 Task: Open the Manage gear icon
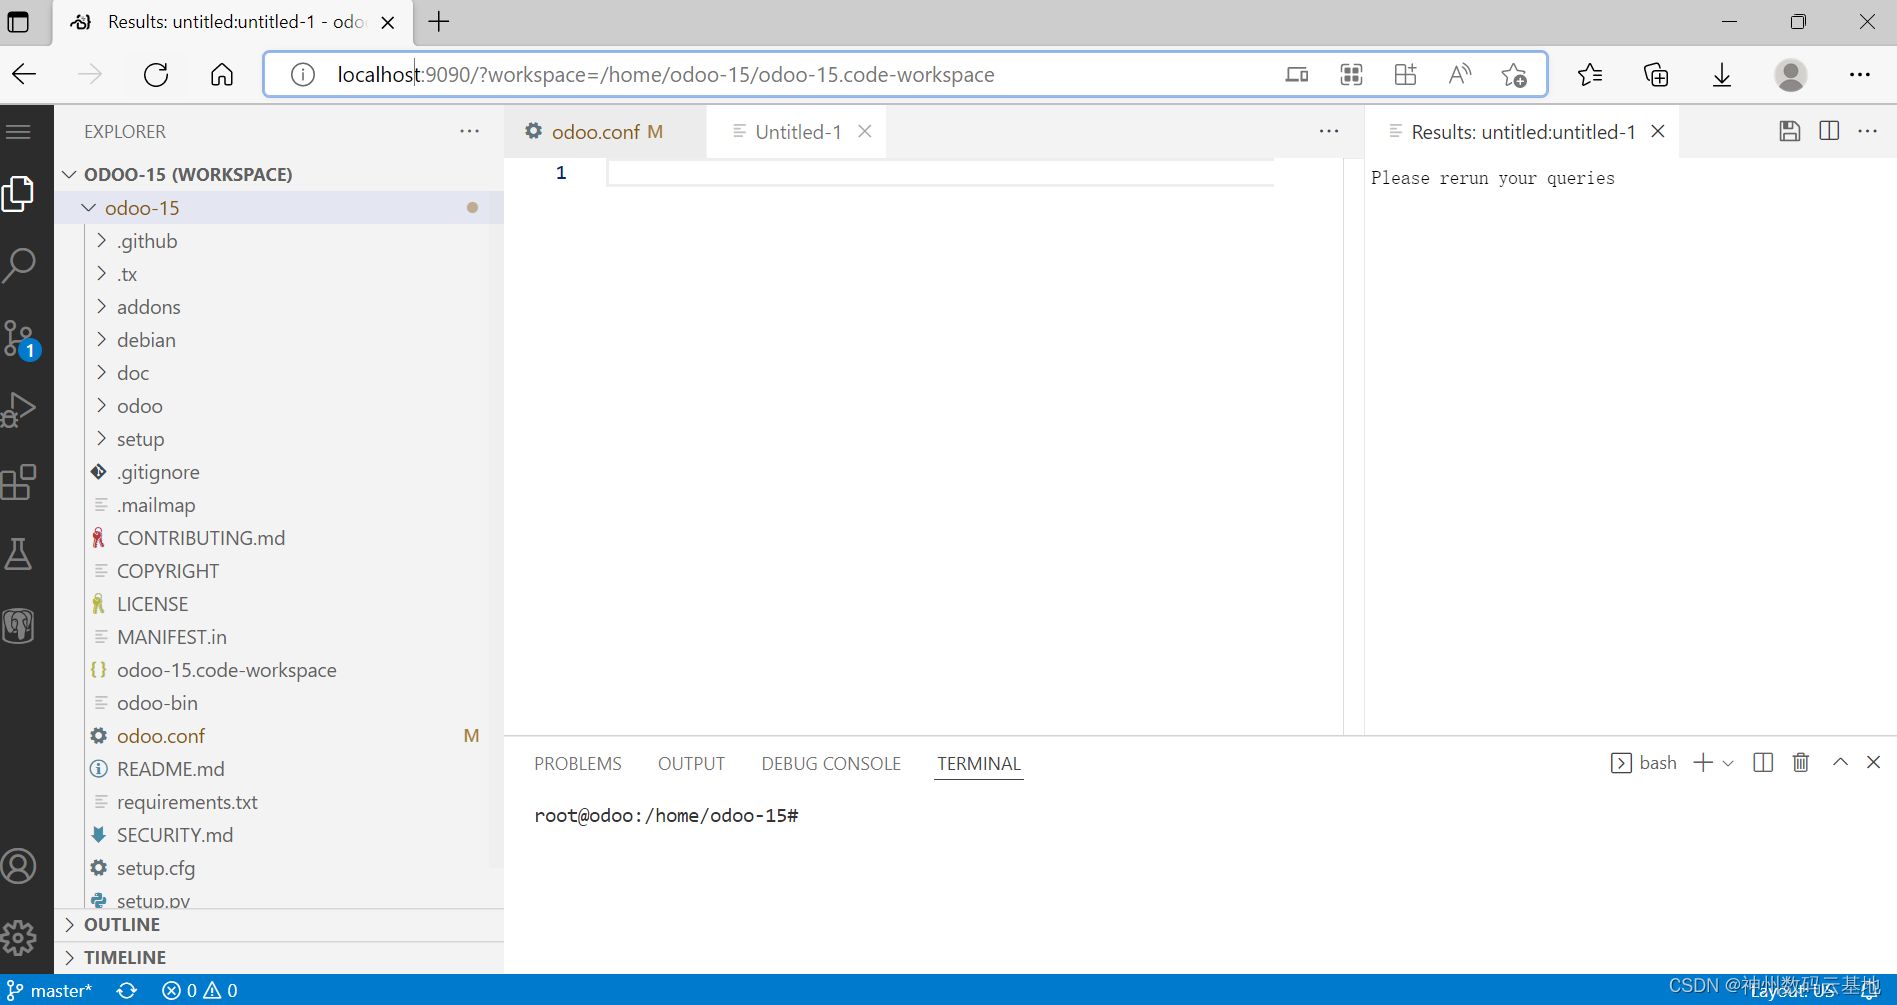click(x=19, y=938)
